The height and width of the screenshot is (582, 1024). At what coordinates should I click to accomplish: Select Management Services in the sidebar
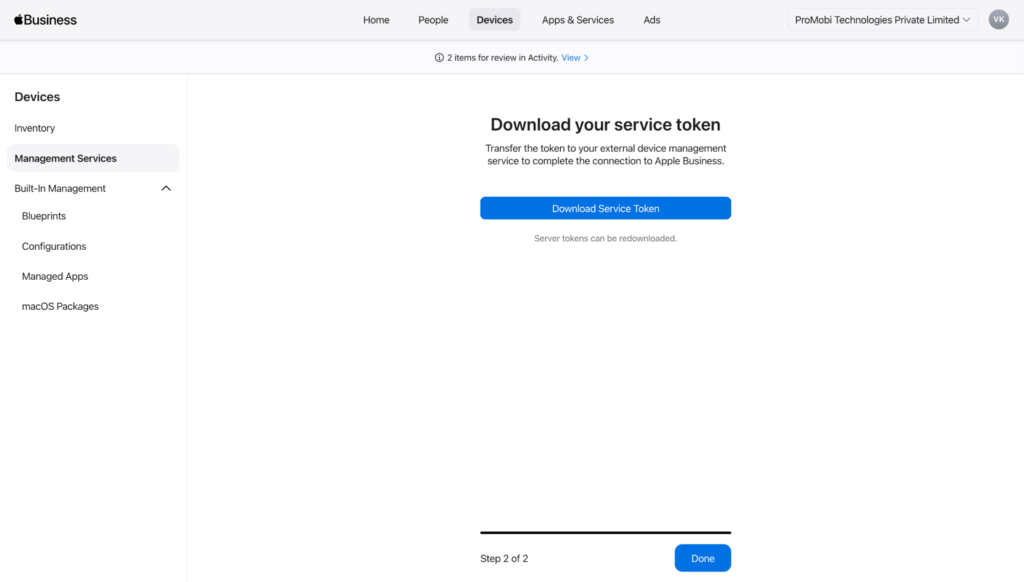[x=93, y=158]
